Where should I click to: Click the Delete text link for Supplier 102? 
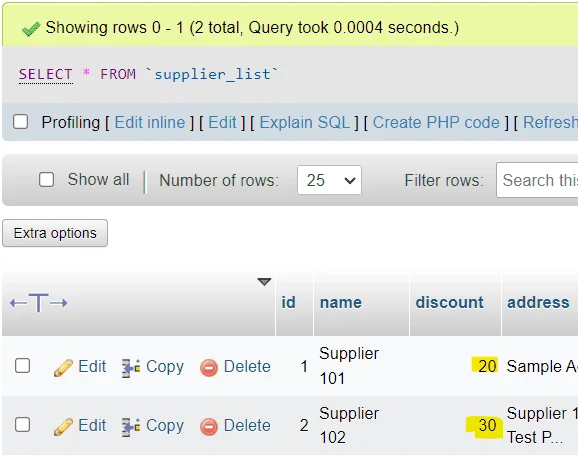pyautogui.click(x=247, y=425)
